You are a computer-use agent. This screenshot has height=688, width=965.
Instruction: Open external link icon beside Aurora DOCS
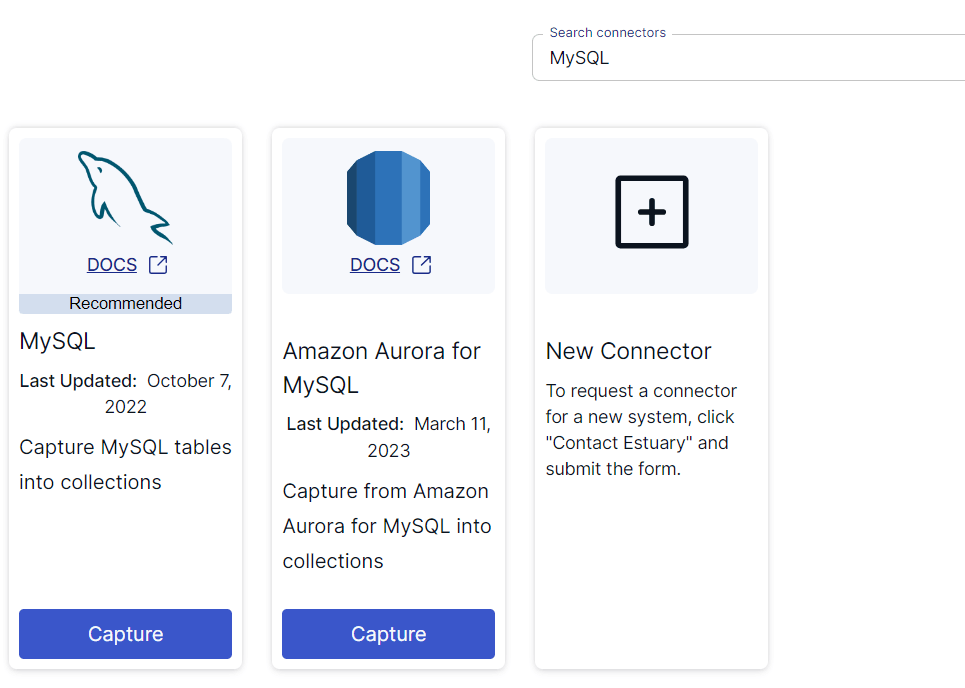coord(422,265)
